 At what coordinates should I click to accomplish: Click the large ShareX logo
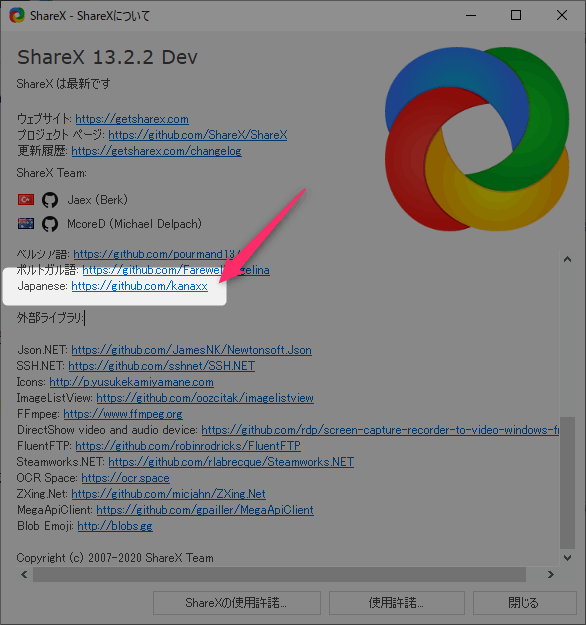tap(477, 139)
